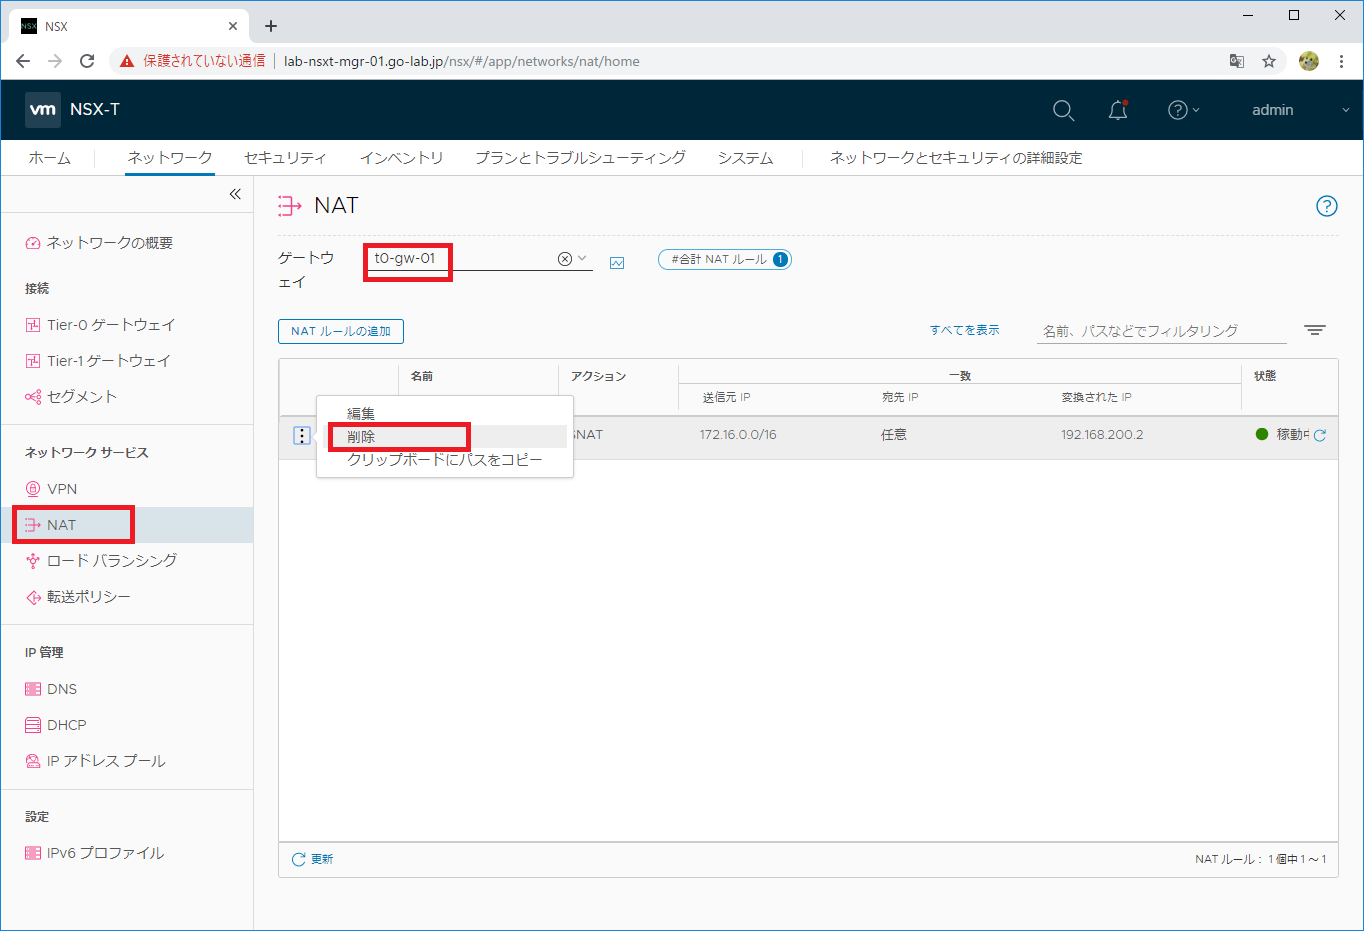1364x931 pixels.
Task: Click the NAT page help icon
Action: coord(1326,206)
